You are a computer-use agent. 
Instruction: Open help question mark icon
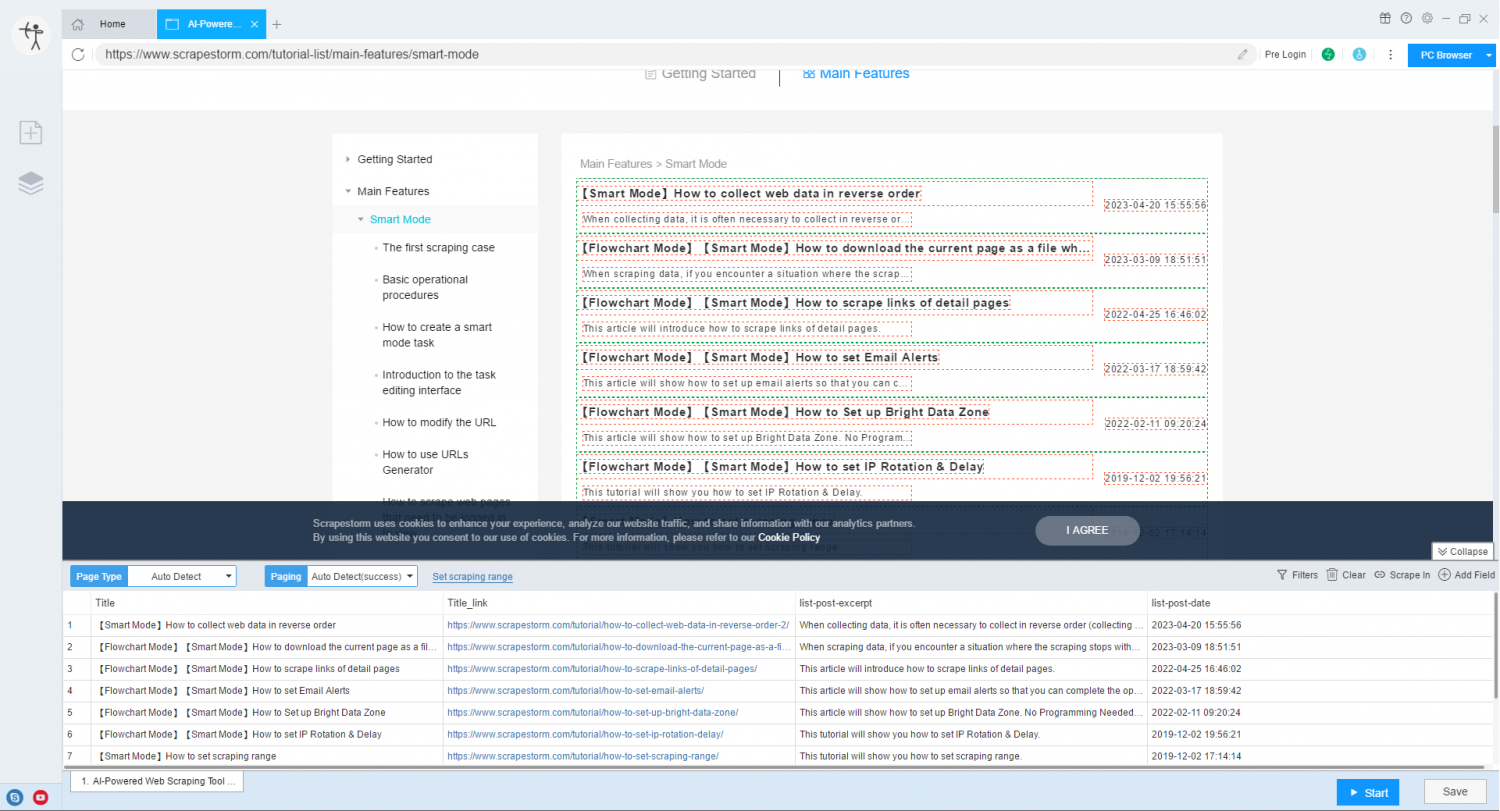[1406, 18]
